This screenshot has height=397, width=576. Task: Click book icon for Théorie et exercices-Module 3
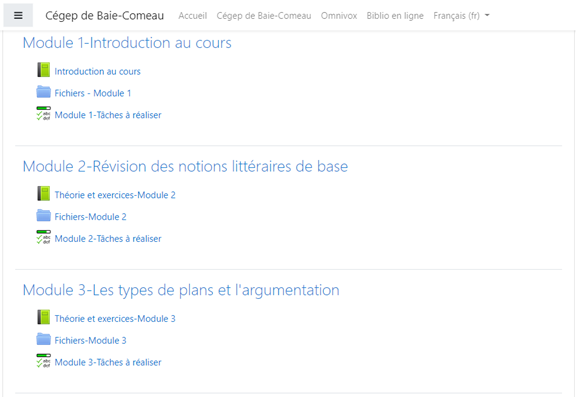click(x=43, y=317)
